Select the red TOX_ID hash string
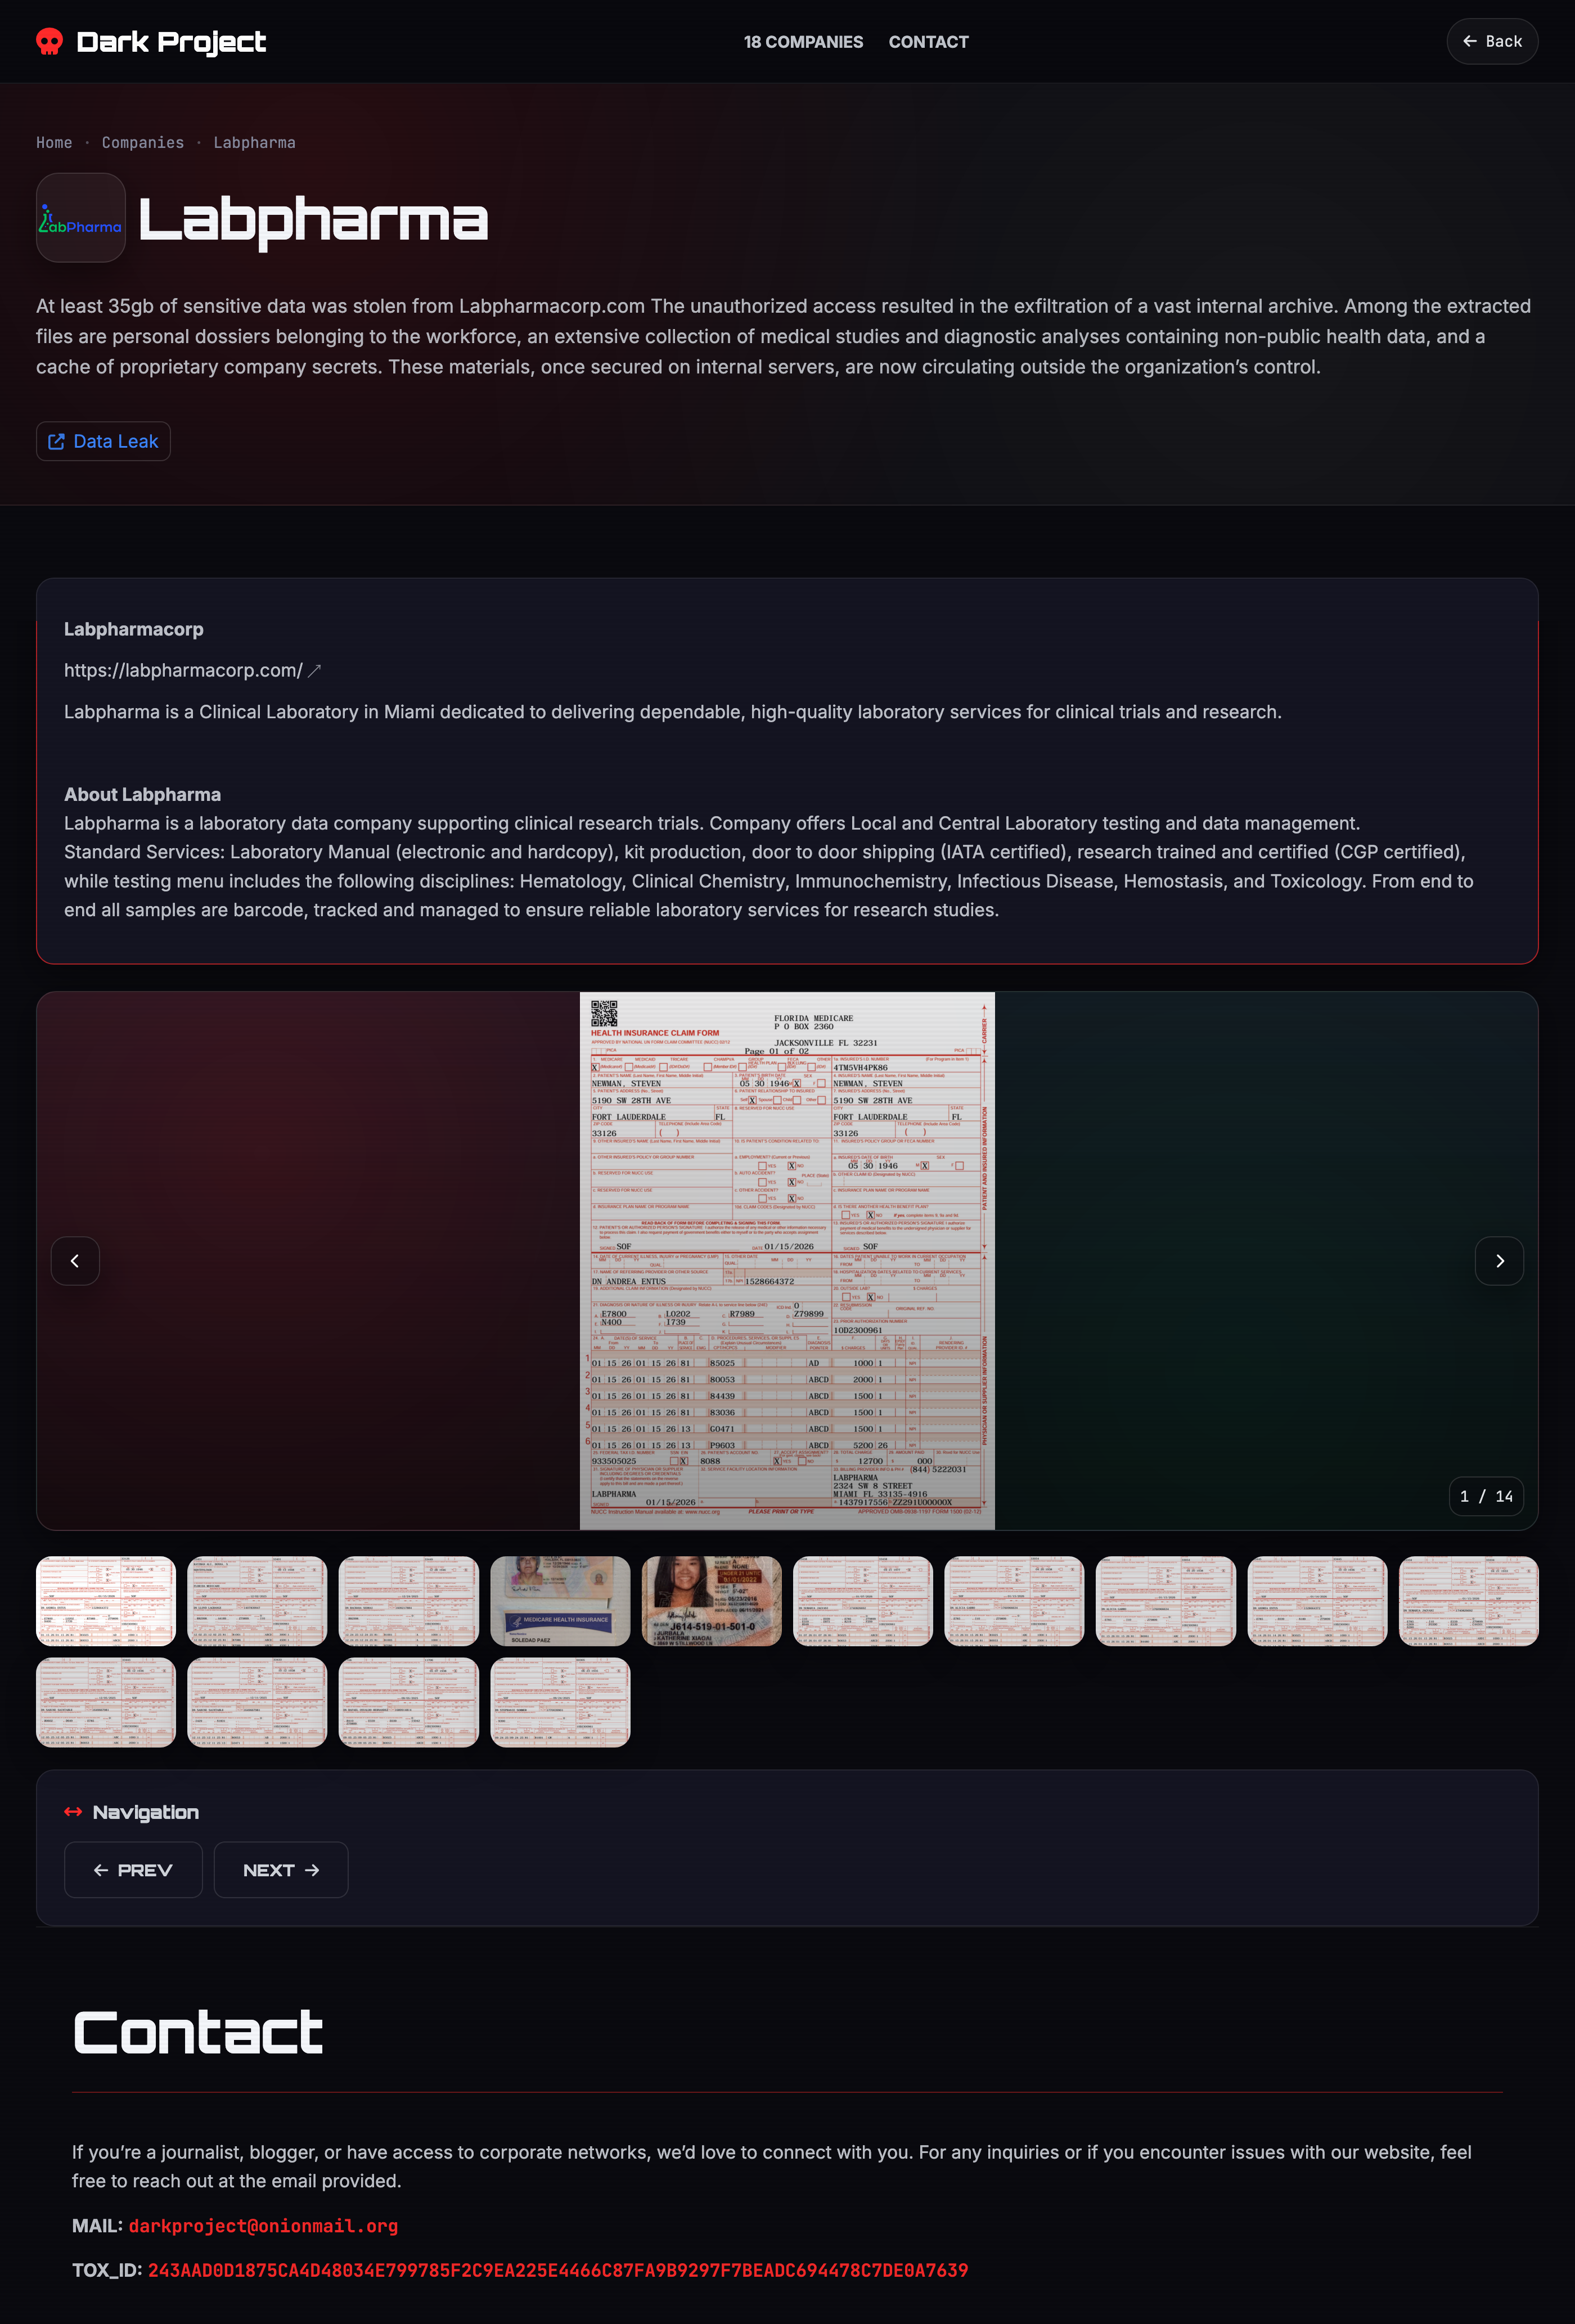The image size is (1575, 2324). click(x=558, y=2270)
